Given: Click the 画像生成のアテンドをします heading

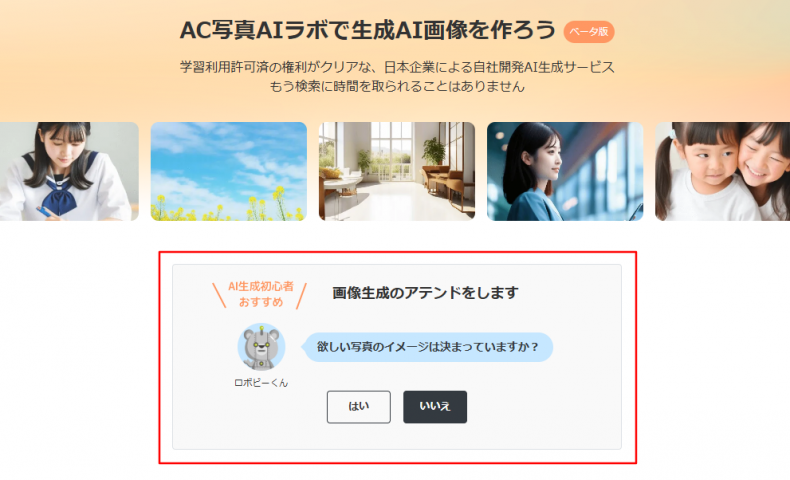Looking at the screenshot, I should 425,293.
